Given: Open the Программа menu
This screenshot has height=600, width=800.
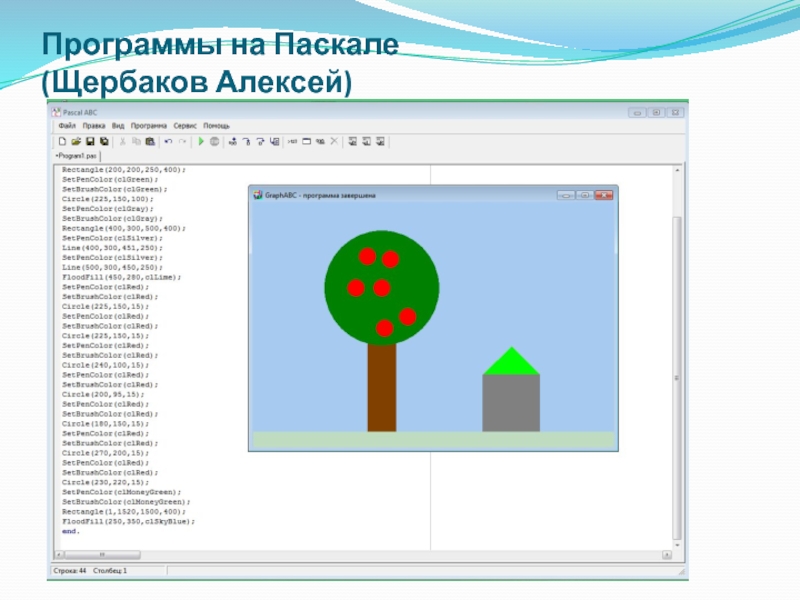Looking at the screenshot, I should coord(148,126).
